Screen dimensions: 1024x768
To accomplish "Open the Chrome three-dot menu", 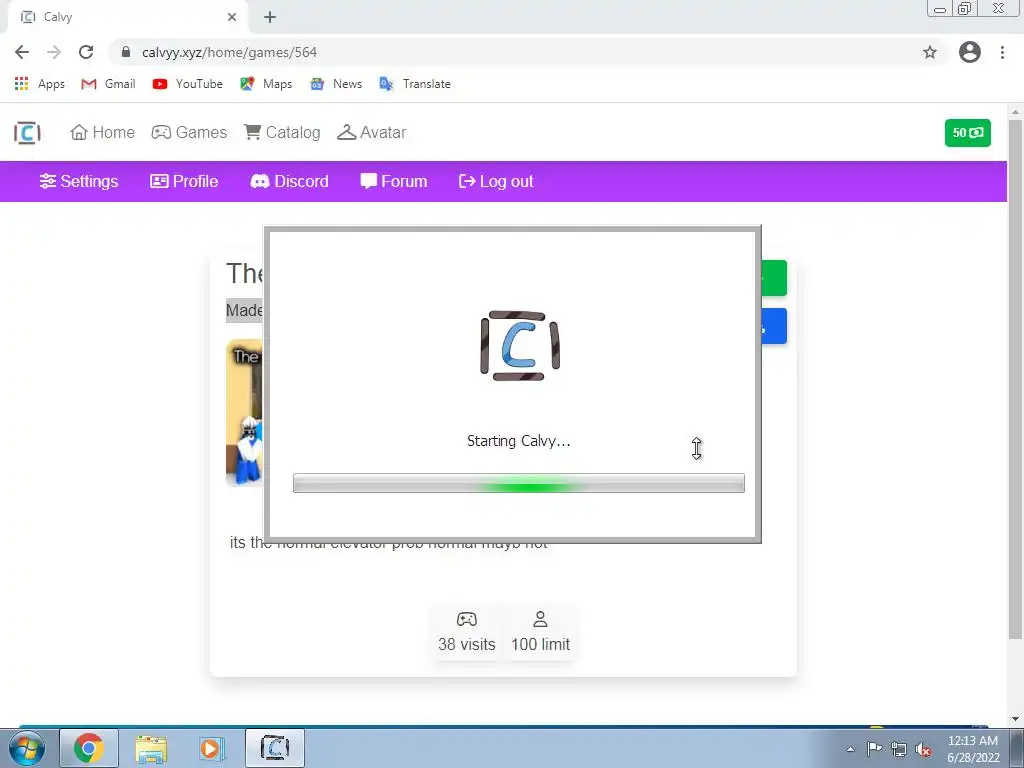I will pyautogui.click(x=1002, y=52).
